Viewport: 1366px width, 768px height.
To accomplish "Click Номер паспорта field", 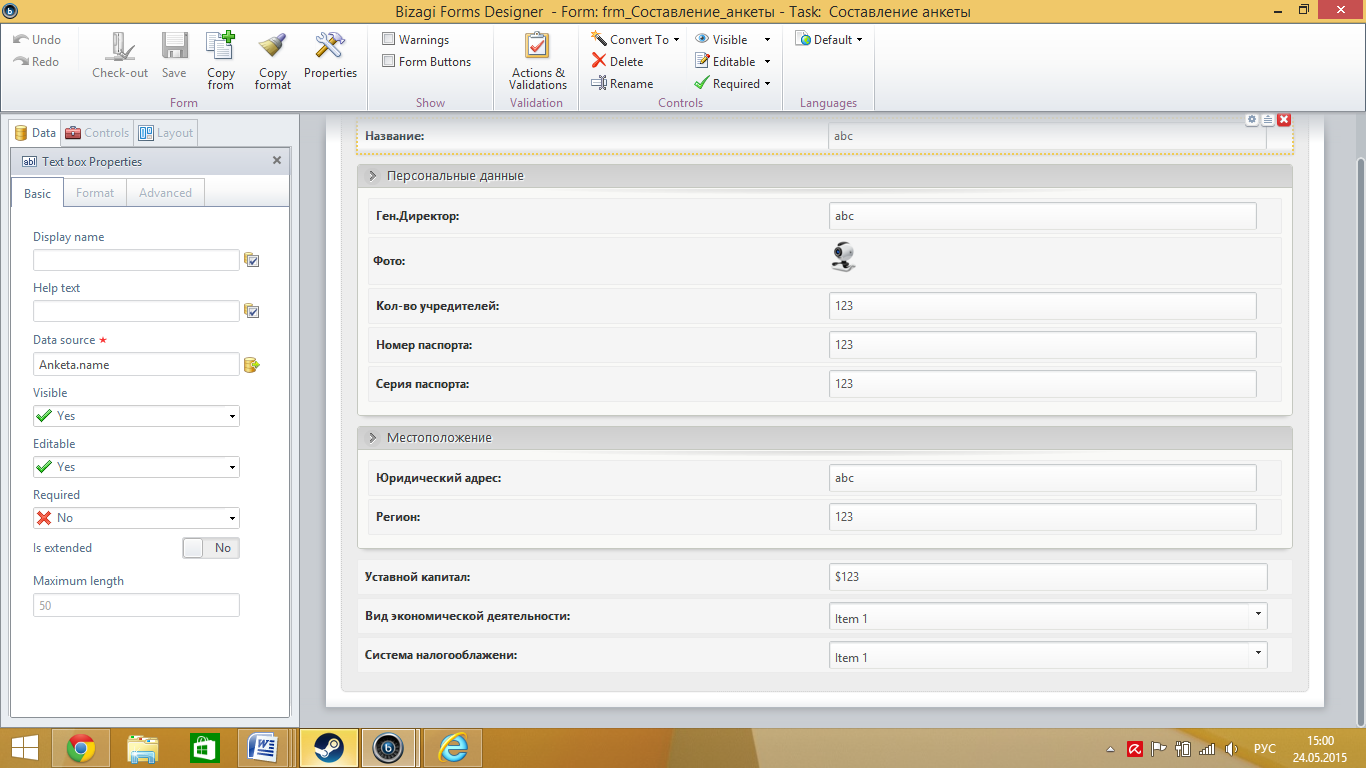I will (1042, 344).
